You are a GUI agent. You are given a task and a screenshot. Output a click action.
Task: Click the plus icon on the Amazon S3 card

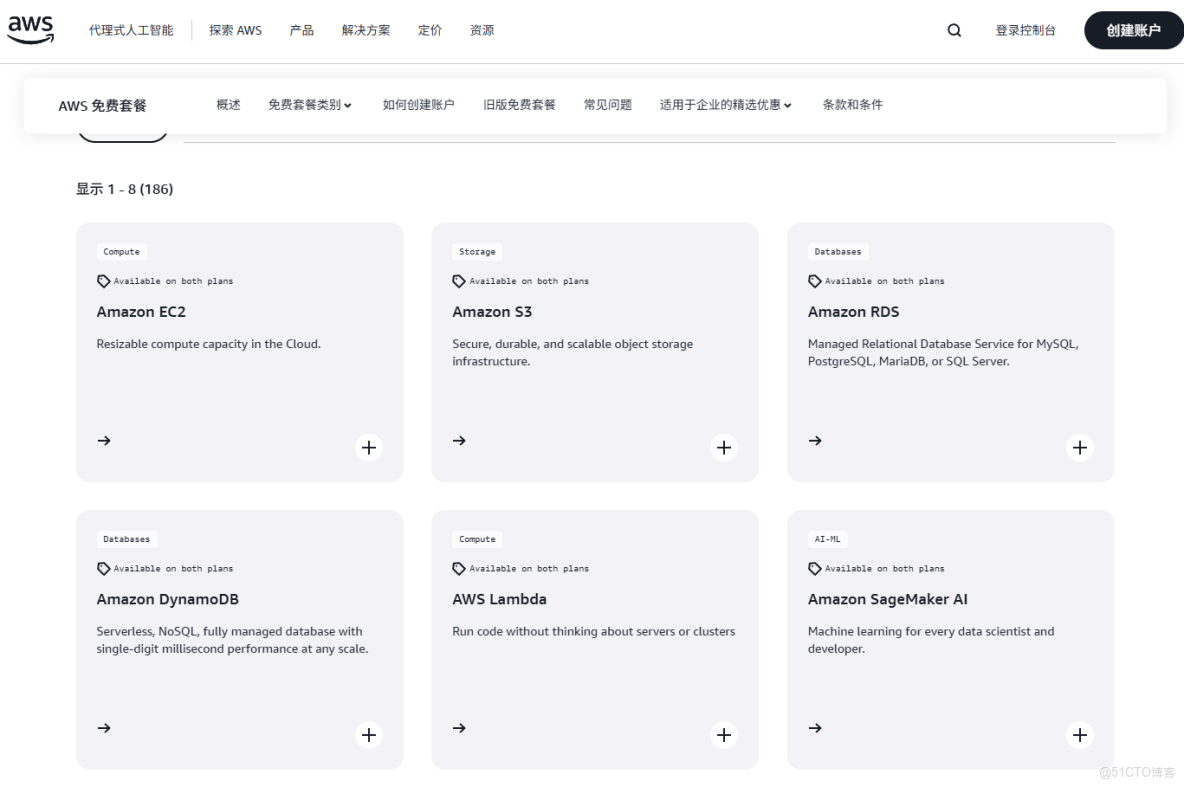coord(724,447)
